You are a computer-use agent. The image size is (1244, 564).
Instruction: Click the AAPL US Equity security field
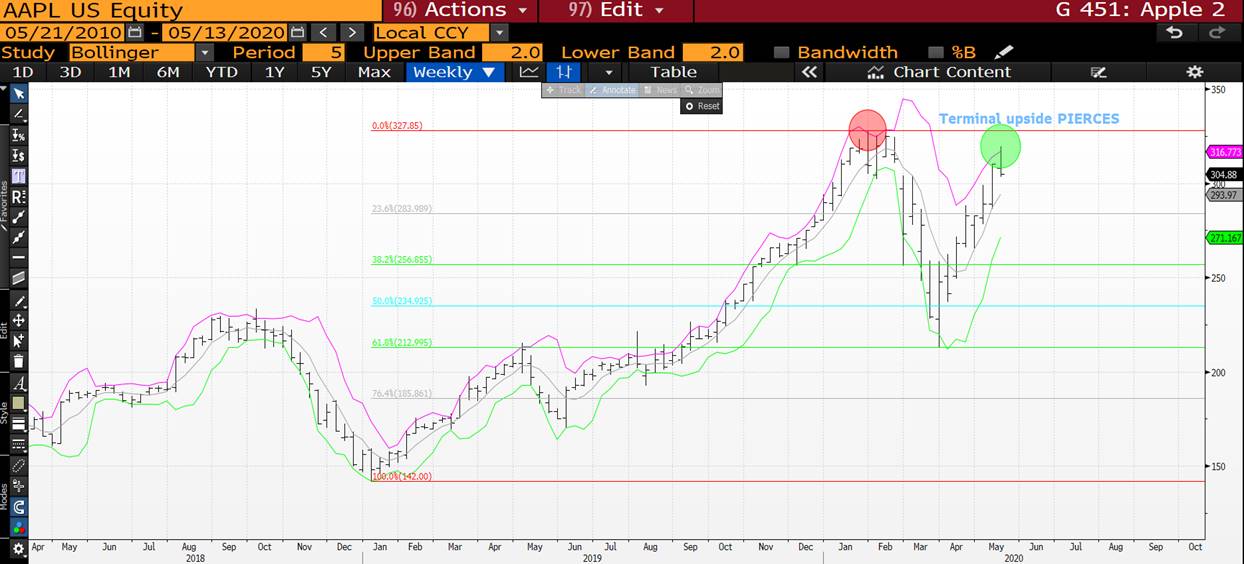pos(190,10)
